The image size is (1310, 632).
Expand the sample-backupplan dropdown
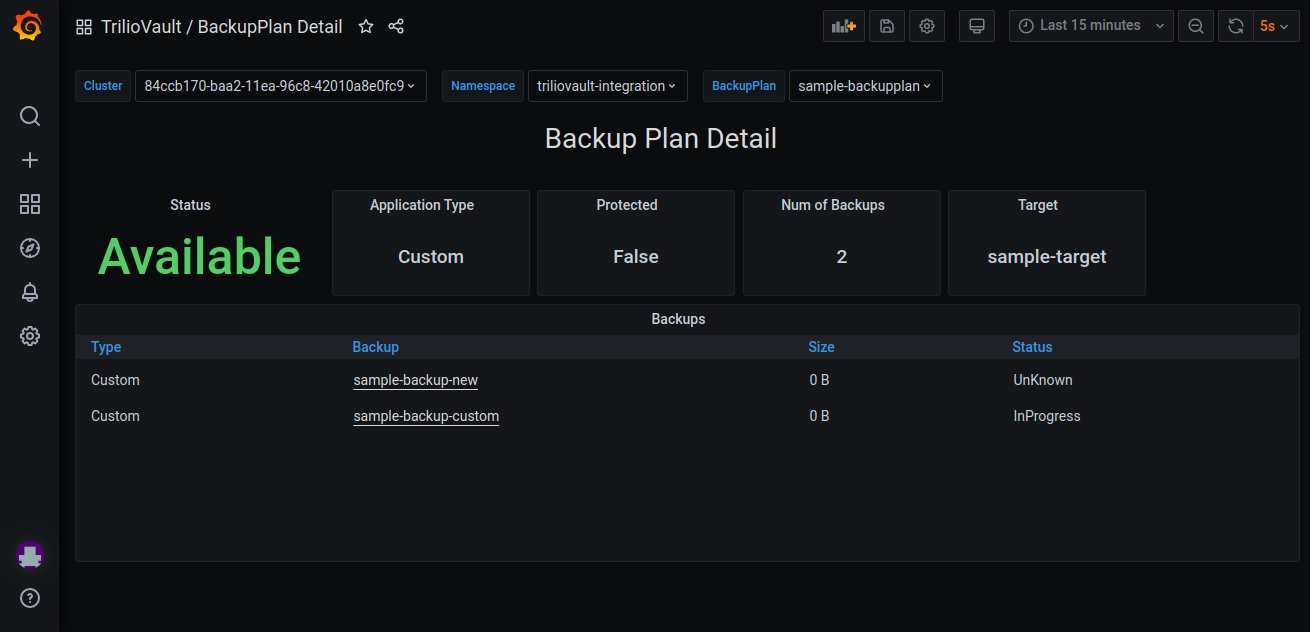point(866,86)
